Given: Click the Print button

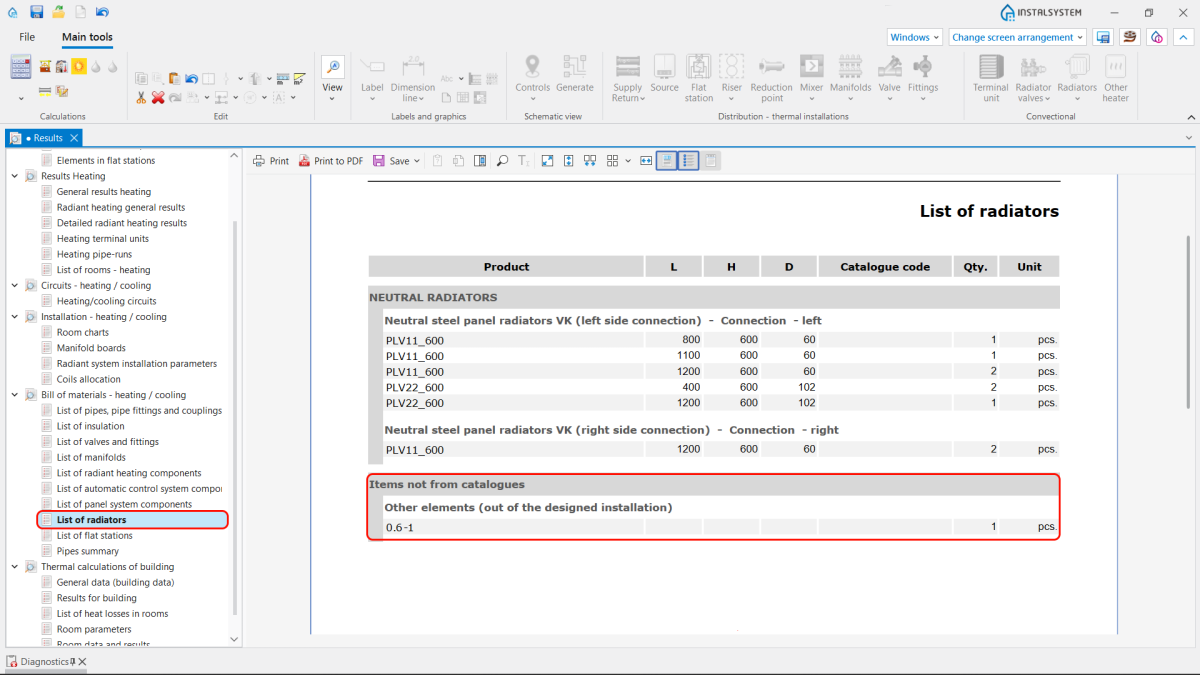Looking at the screenshot, I should pos(271,161).
